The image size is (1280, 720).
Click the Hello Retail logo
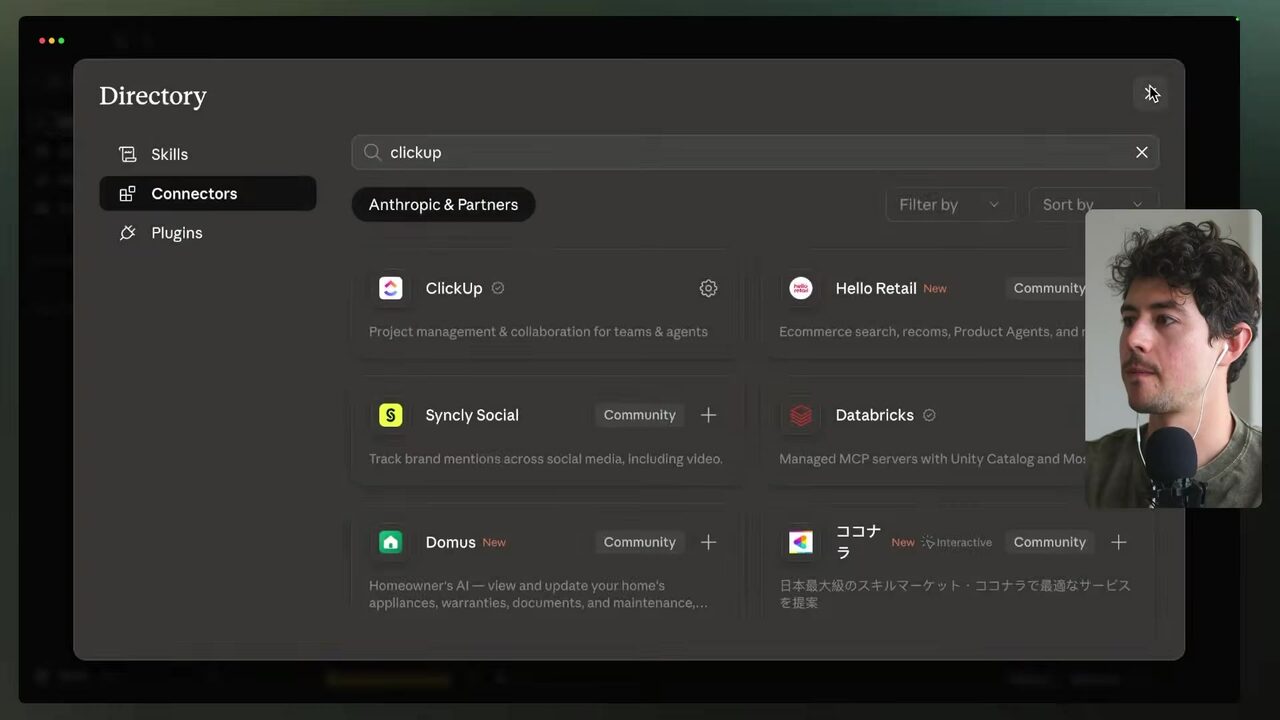click(800, 288)
